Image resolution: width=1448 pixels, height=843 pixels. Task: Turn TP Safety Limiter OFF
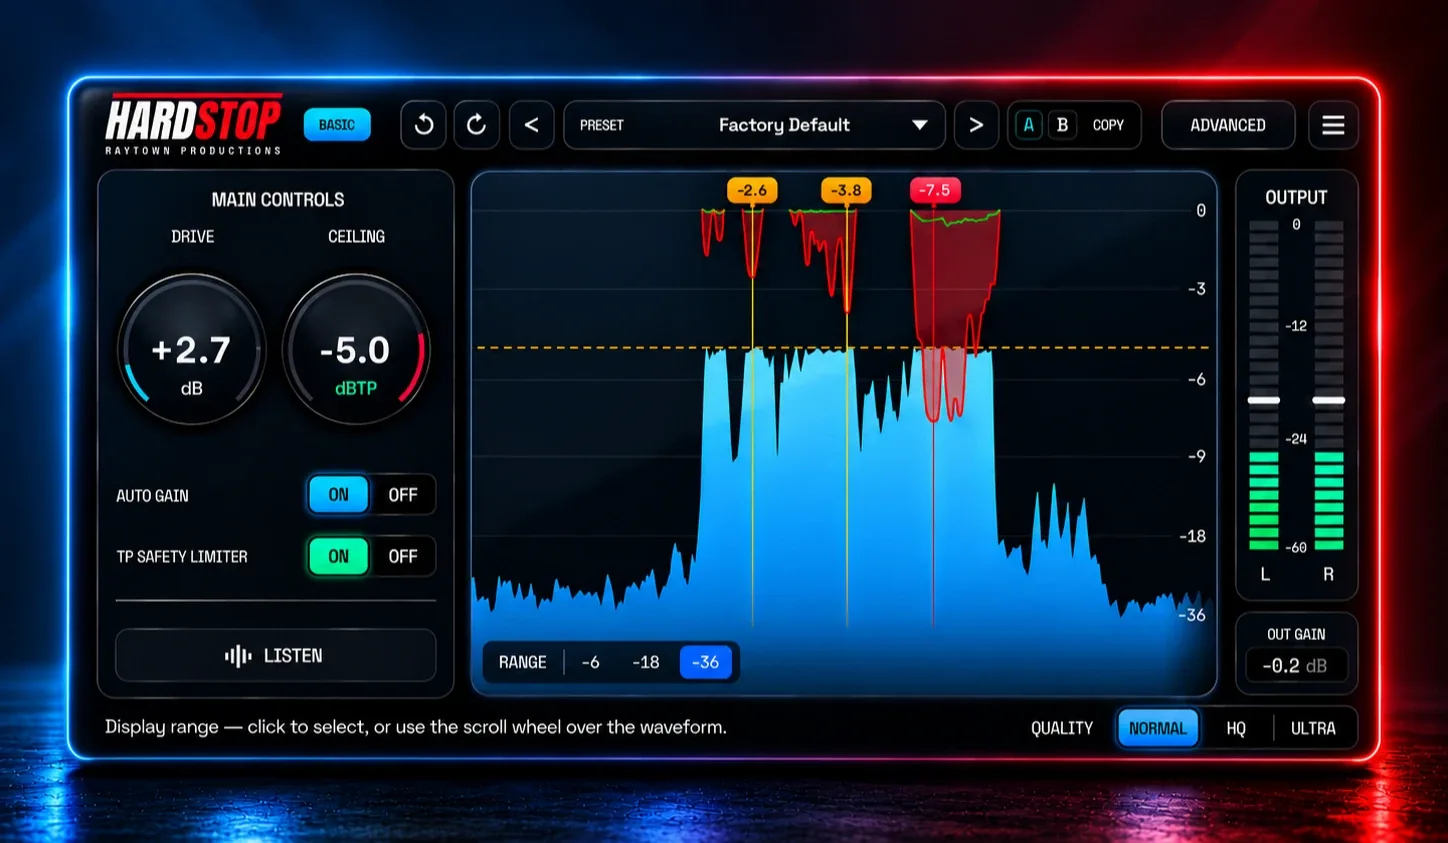tap(403, 556)
